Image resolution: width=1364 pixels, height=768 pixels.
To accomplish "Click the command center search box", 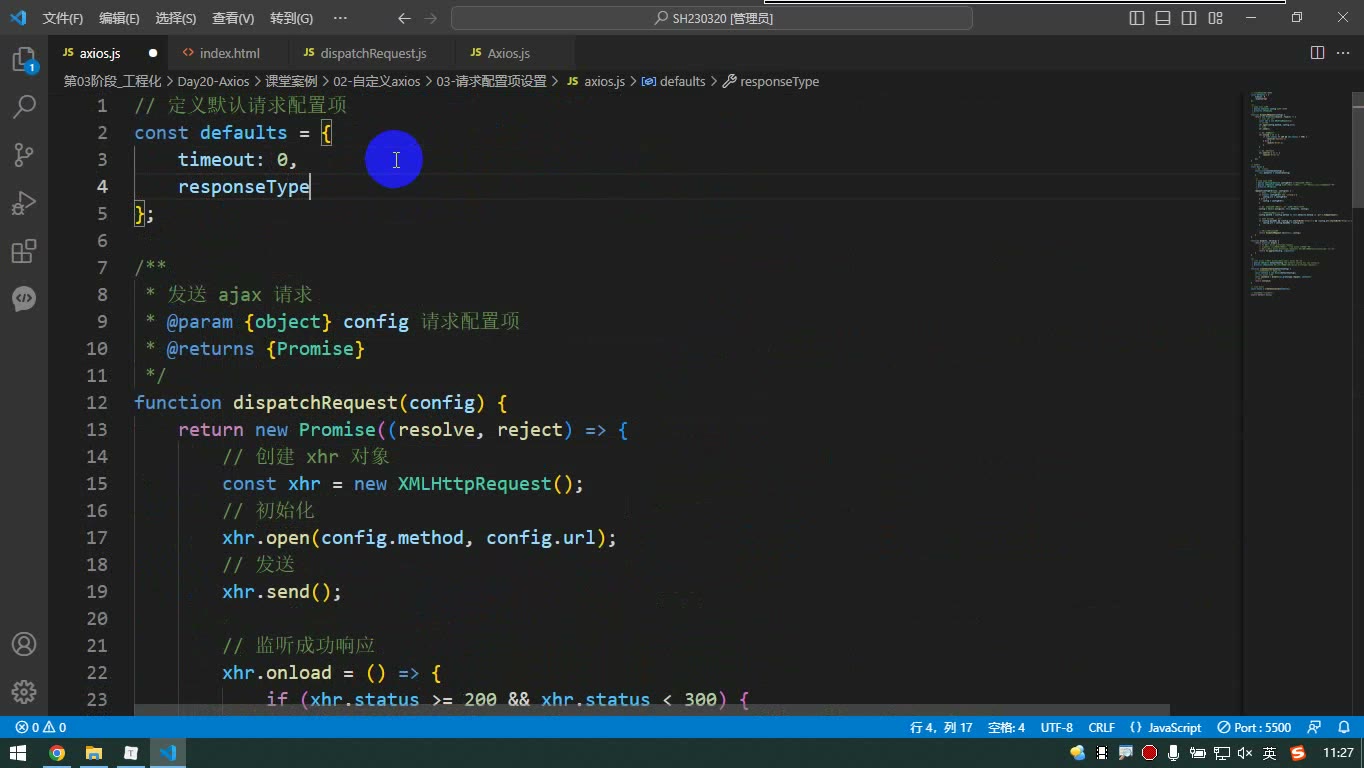I will 712,18.
